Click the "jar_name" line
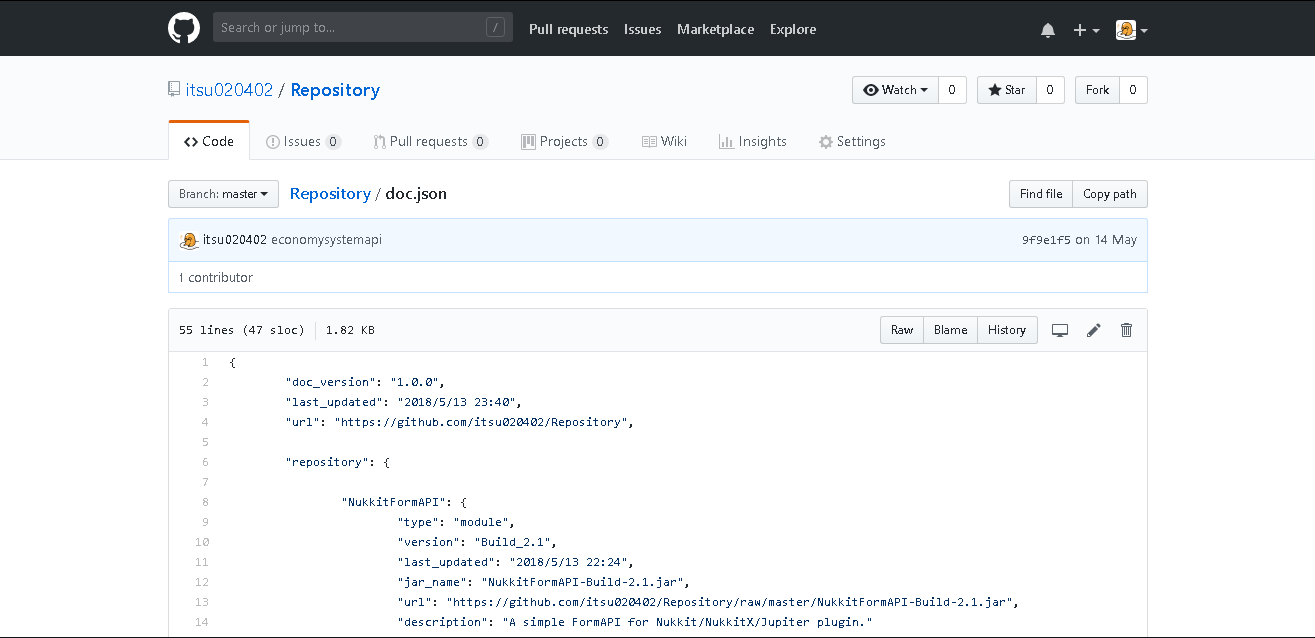 [544, 582]
